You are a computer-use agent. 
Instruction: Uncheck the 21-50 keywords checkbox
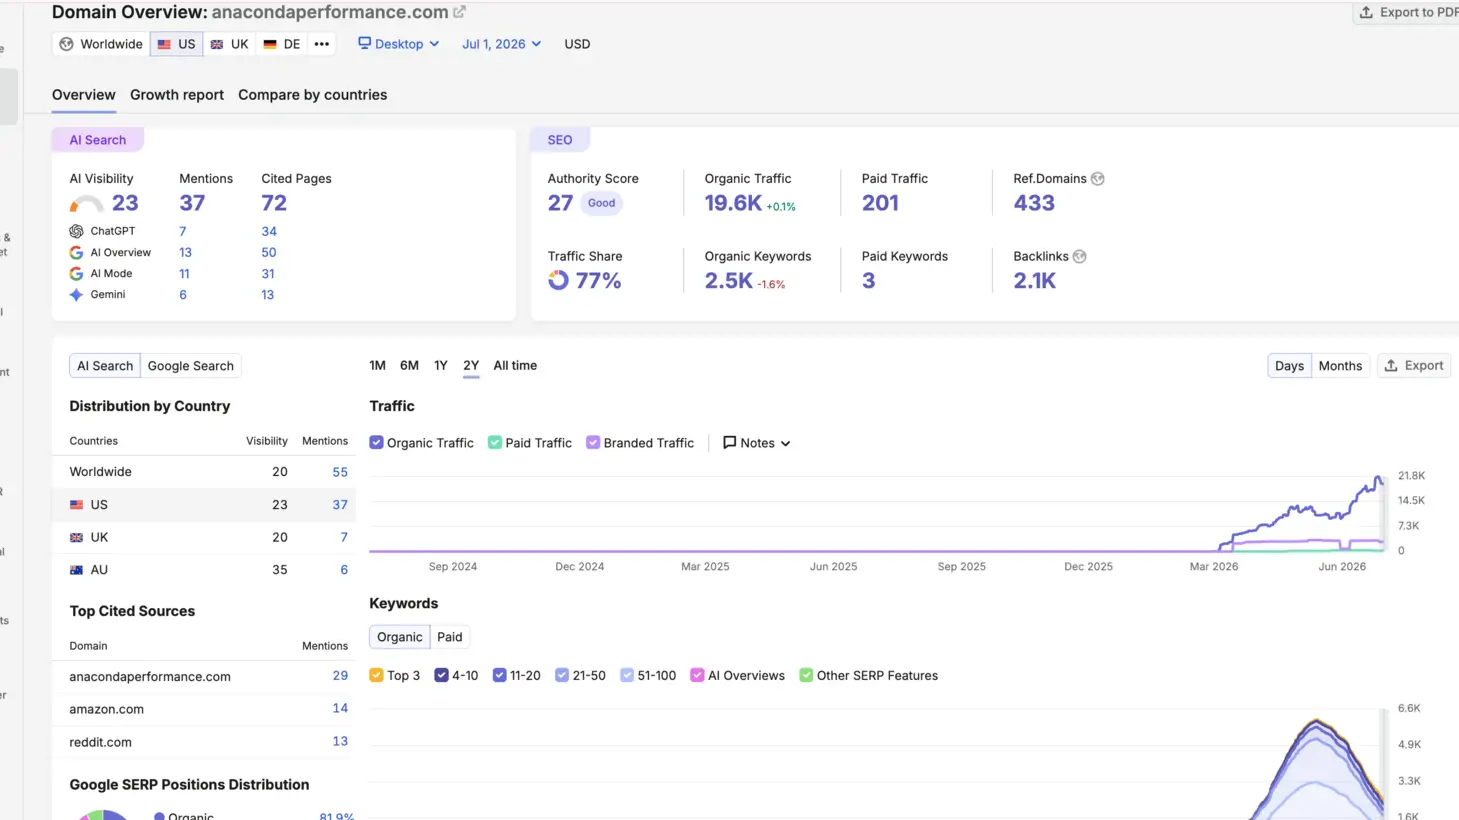[x=562, y=676]
